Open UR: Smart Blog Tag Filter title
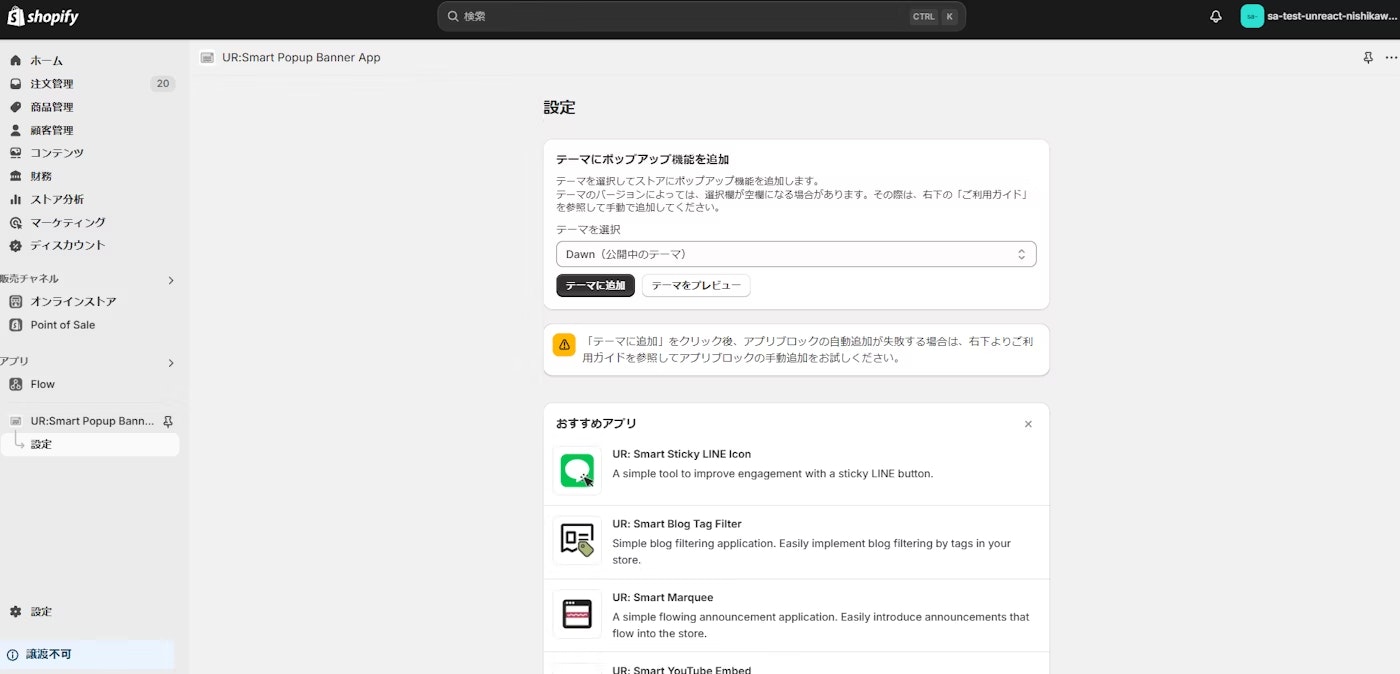 (x=677, y=524)
